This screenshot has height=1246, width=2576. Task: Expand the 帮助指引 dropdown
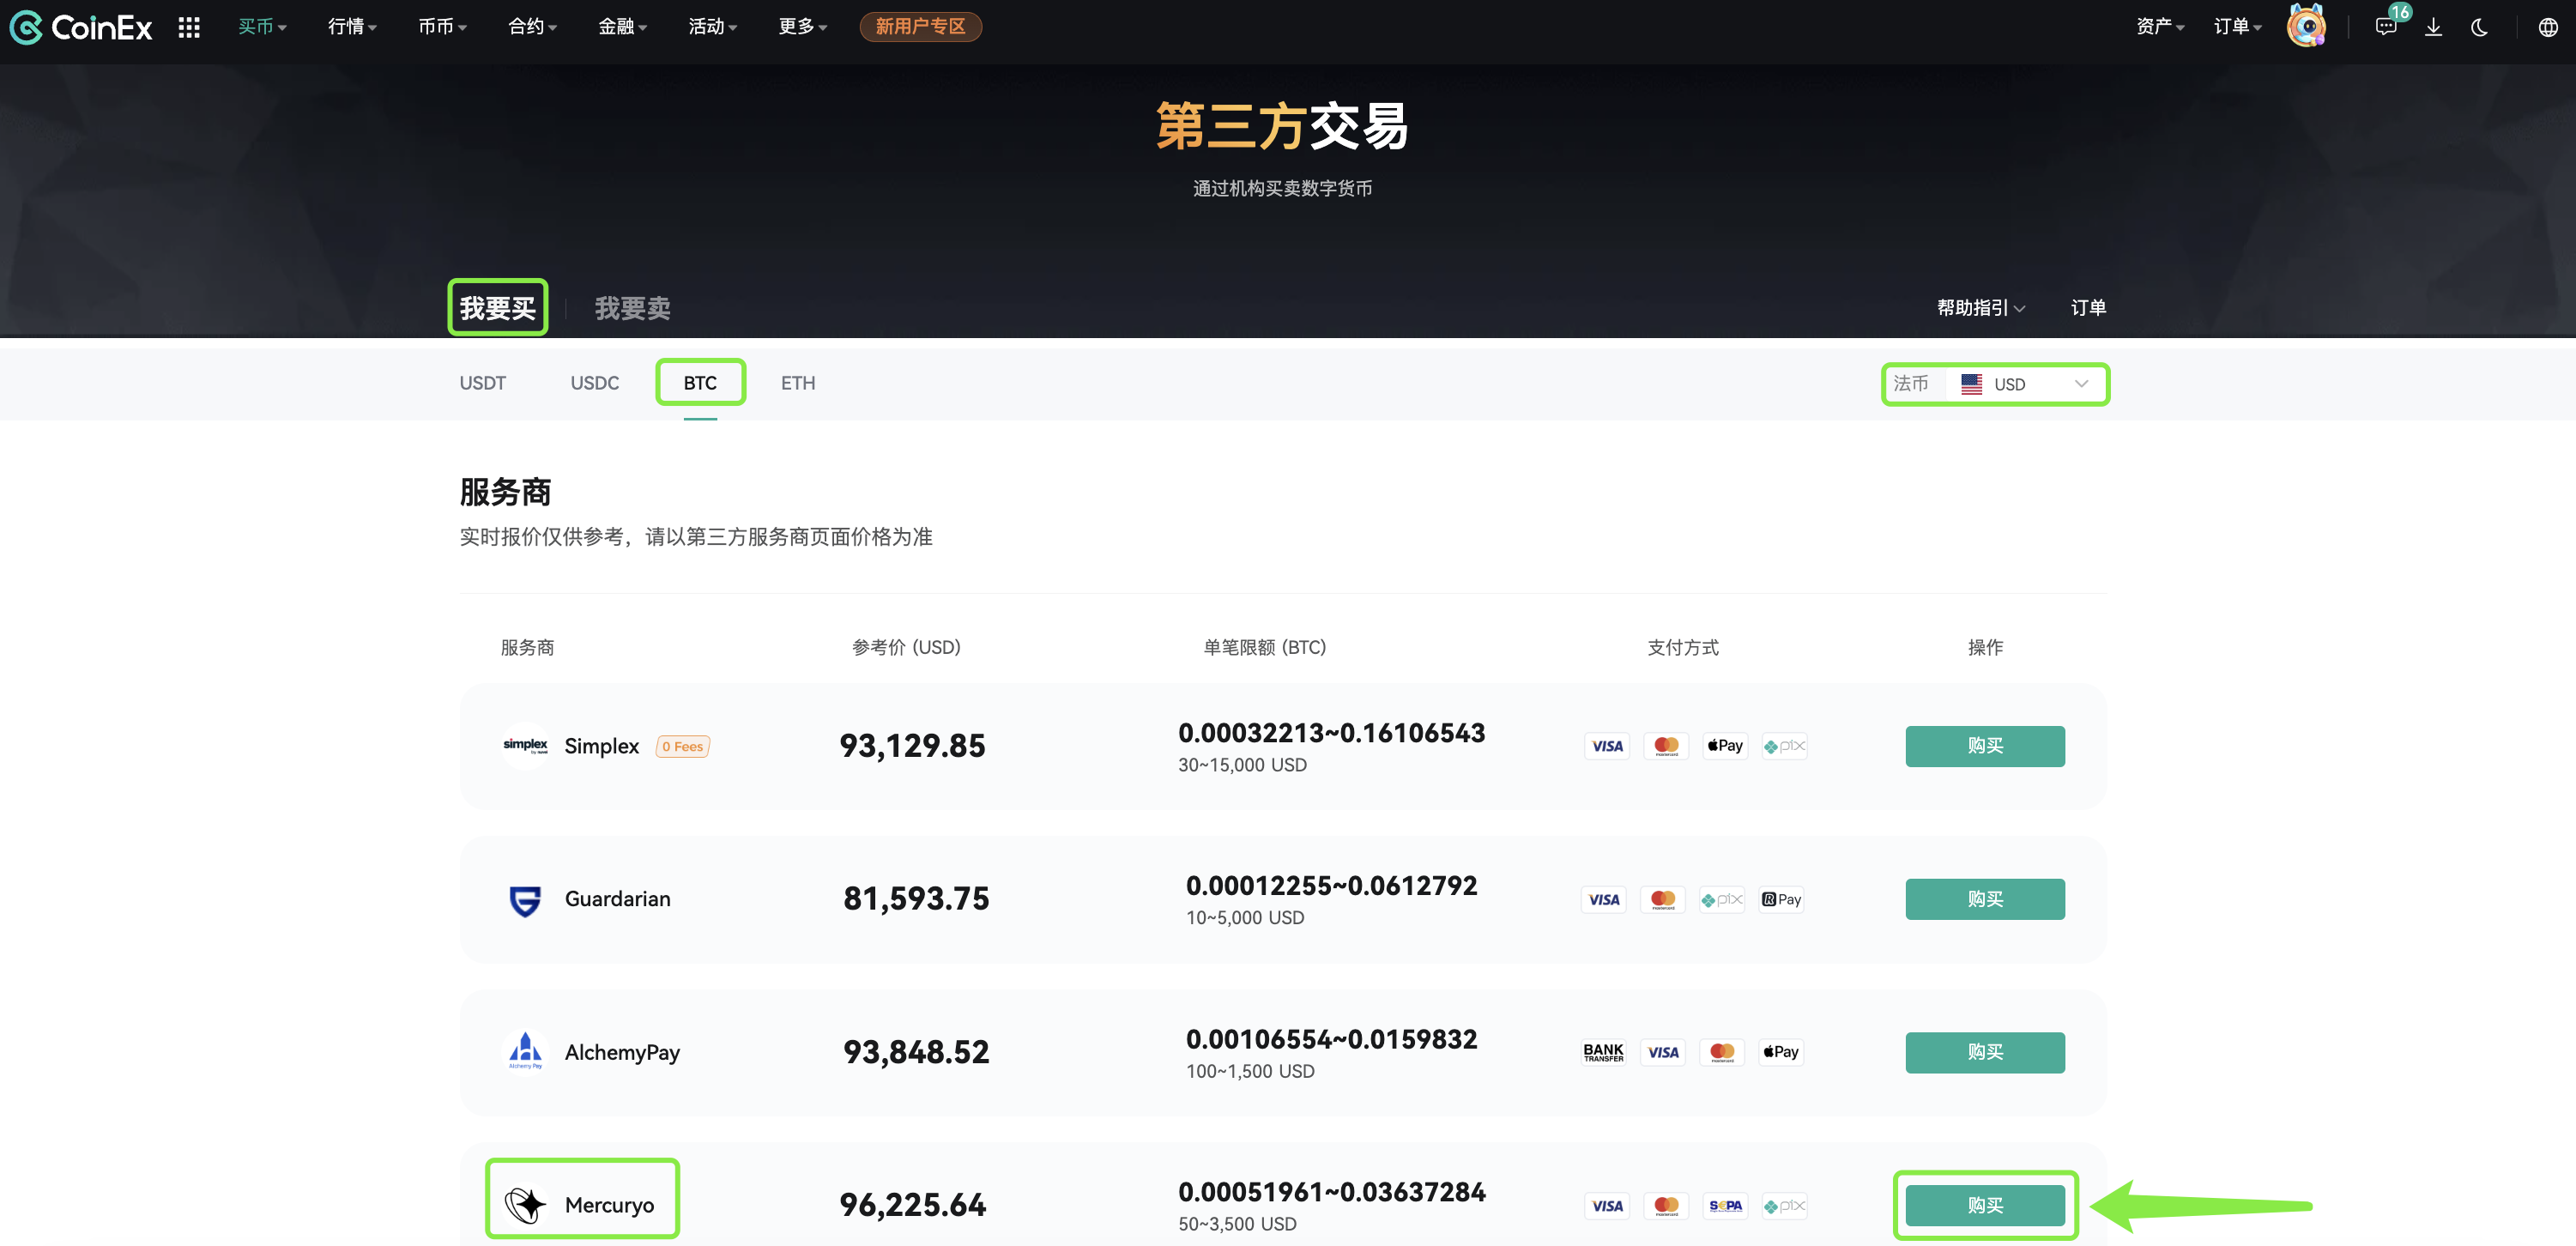point(1978,307)
